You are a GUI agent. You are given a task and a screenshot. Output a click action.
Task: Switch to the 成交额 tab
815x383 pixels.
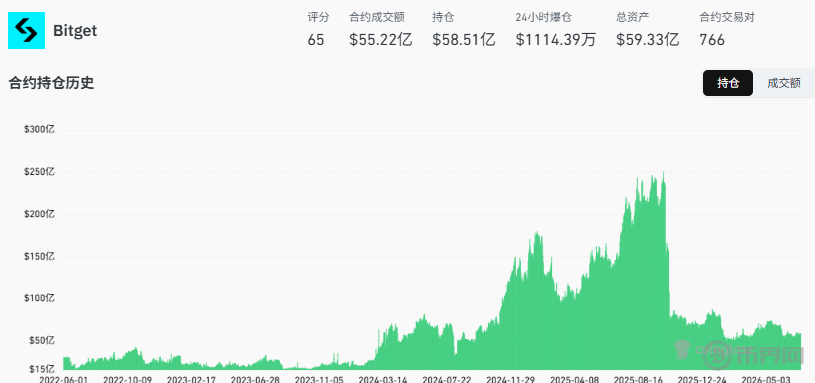pos(784,83)
